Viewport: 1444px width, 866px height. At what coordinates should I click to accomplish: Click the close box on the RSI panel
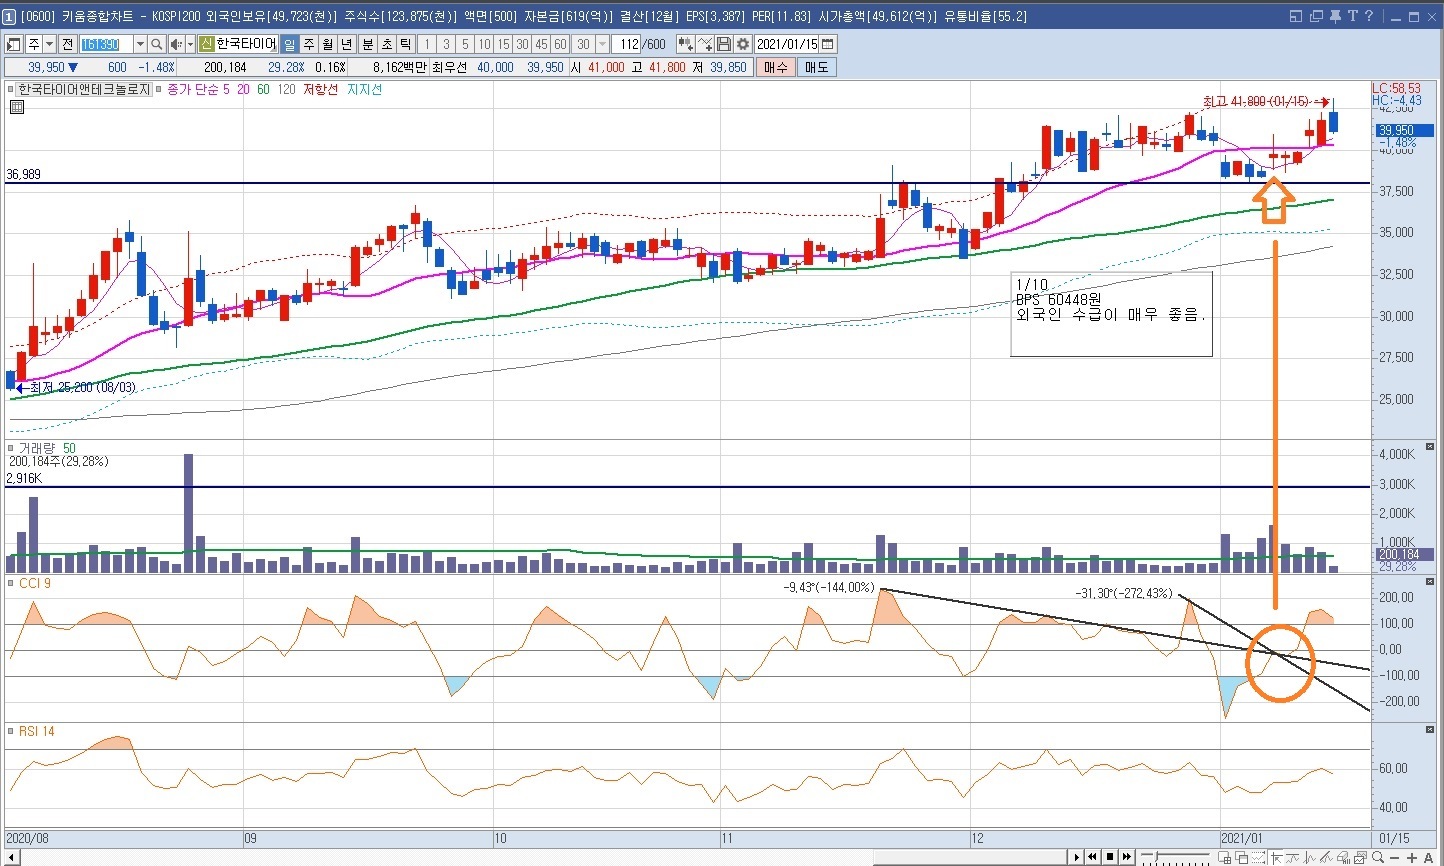[x=1429, y=730]
